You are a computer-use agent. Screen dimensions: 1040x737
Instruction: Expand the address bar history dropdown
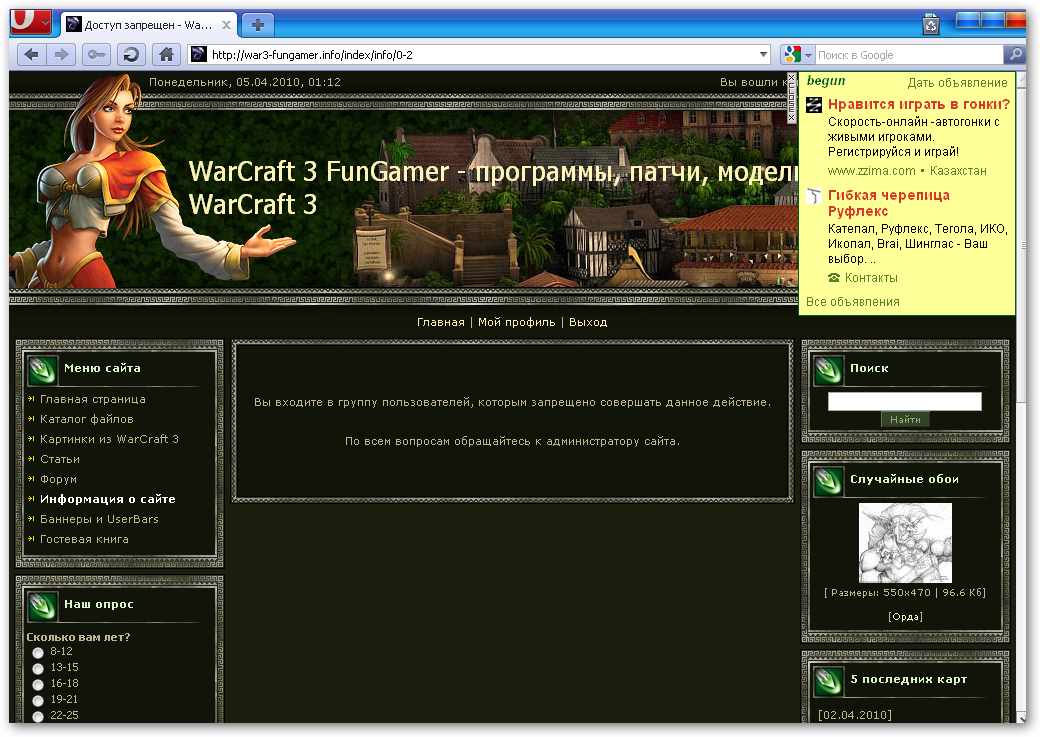click(x=764, y=55)
